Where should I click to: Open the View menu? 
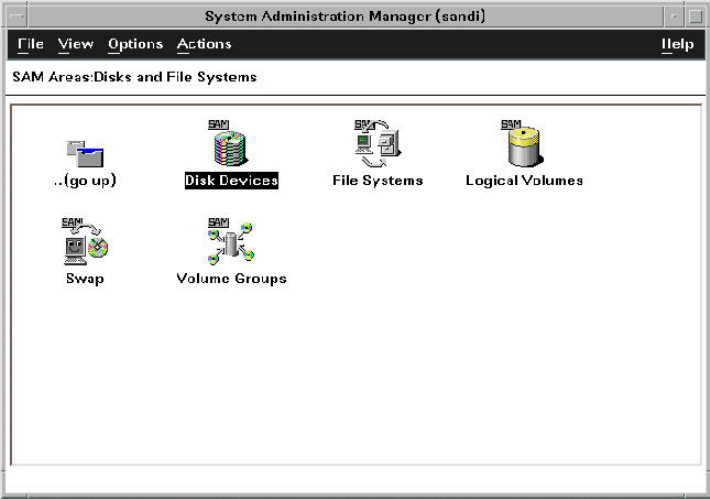coord(76,44)
